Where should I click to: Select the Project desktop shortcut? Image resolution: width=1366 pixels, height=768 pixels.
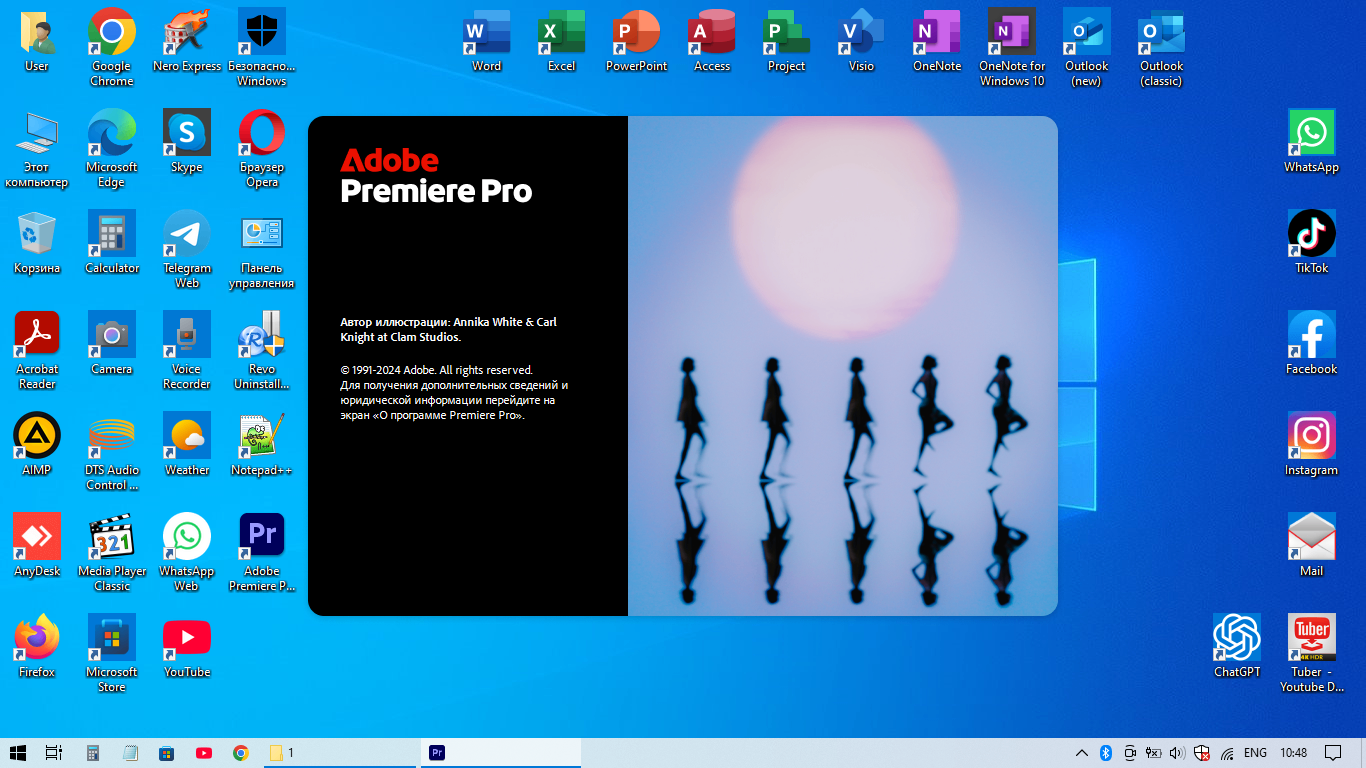pyautogui.click(x=787, y=40)
